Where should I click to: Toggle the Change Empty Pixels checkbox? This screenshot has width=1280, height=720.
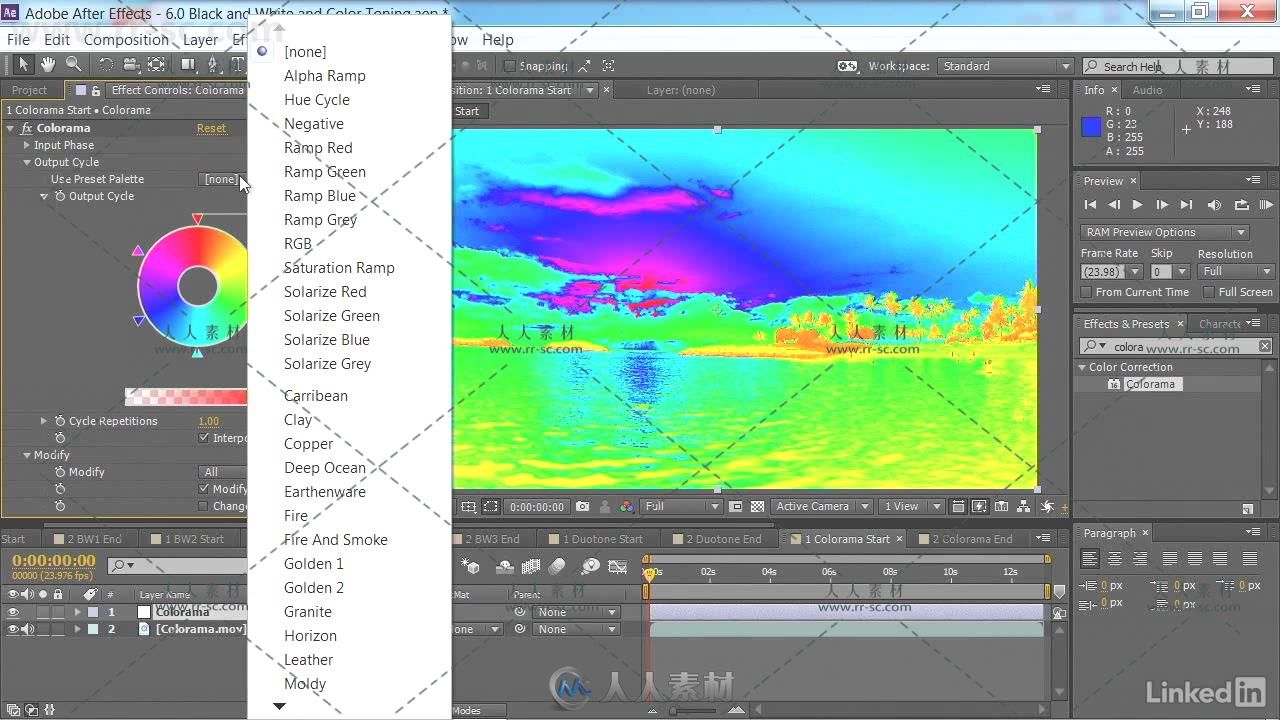pos(204,506)
